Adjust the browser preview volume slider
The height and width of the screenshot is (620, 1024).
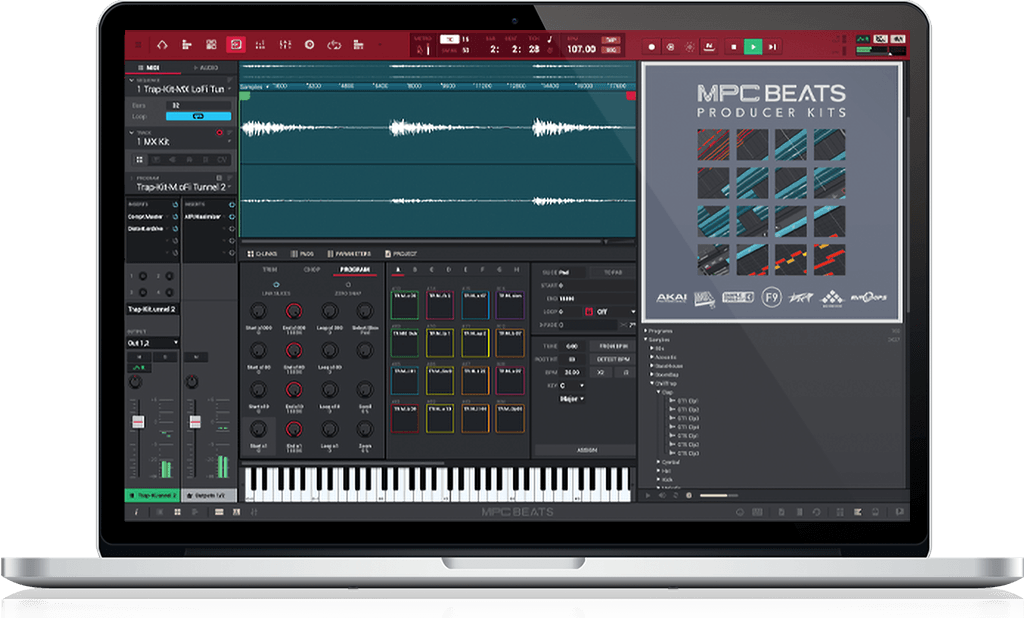click(715, 495)
